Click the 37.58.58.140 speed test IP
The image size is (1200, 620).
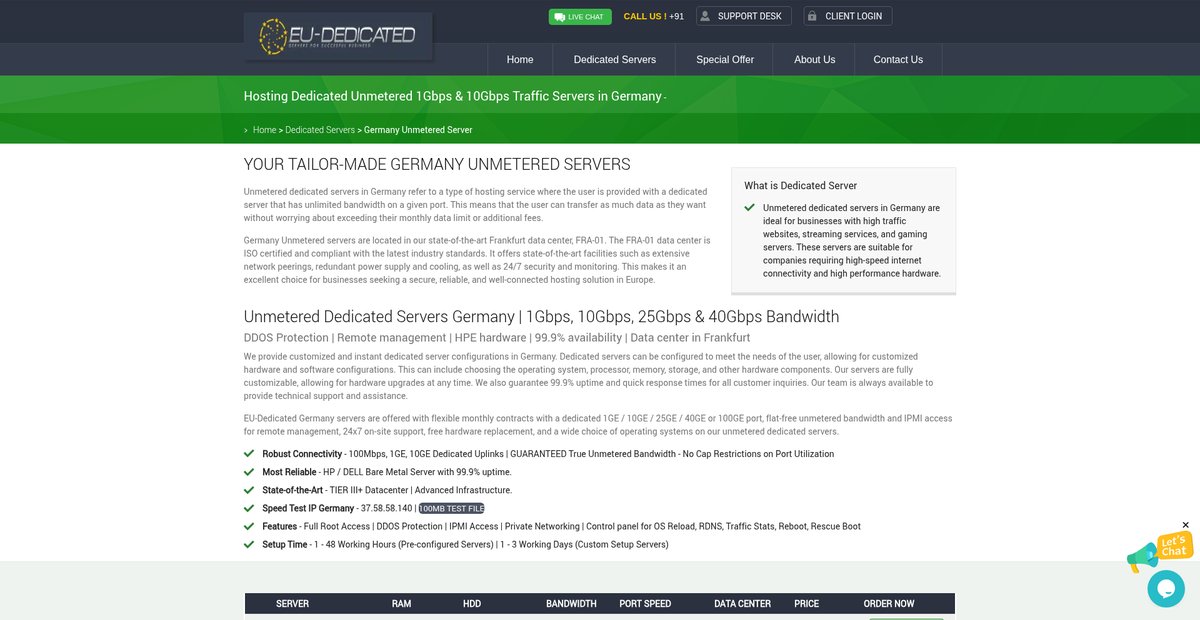[x=386, y=508]
